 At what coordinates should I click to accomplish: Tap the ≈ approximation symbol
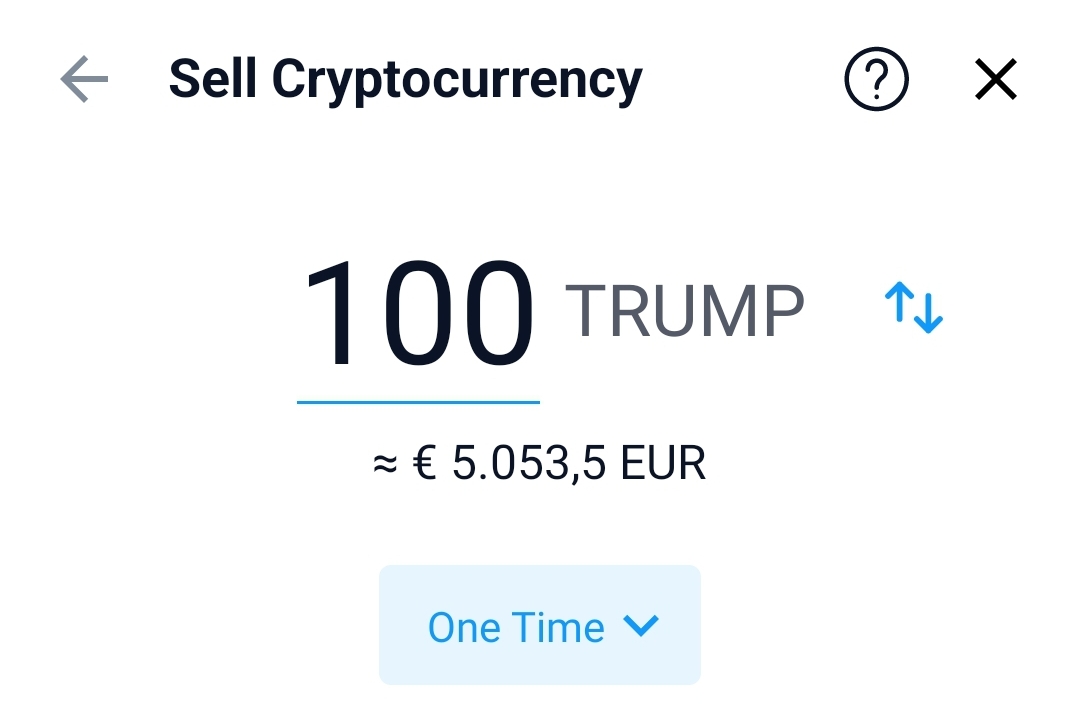385,465
